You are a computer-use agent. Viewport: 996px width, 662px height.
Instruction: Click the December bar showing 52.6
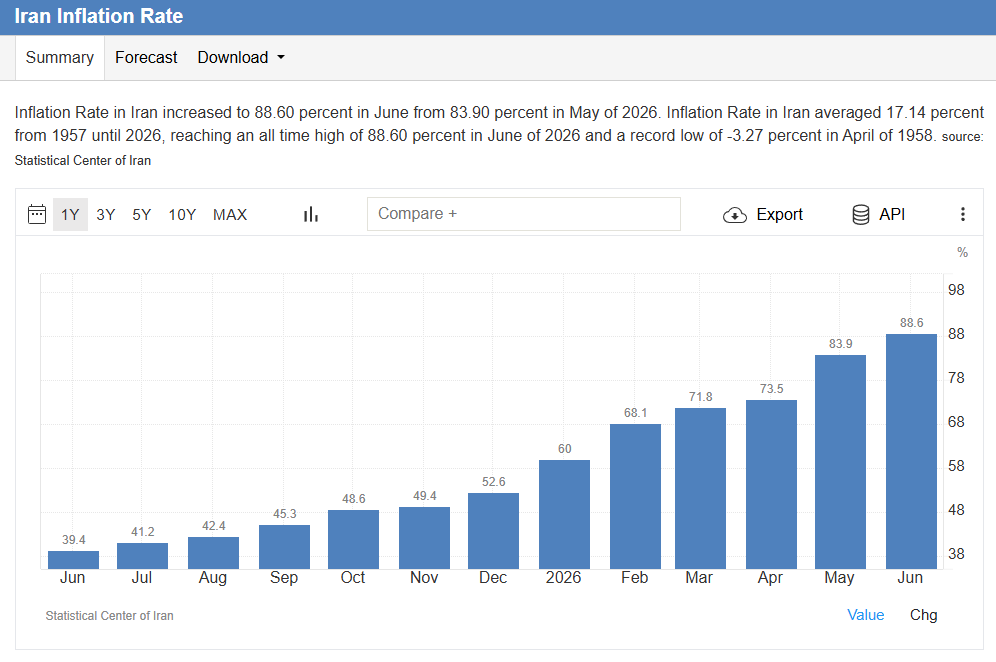494,530
